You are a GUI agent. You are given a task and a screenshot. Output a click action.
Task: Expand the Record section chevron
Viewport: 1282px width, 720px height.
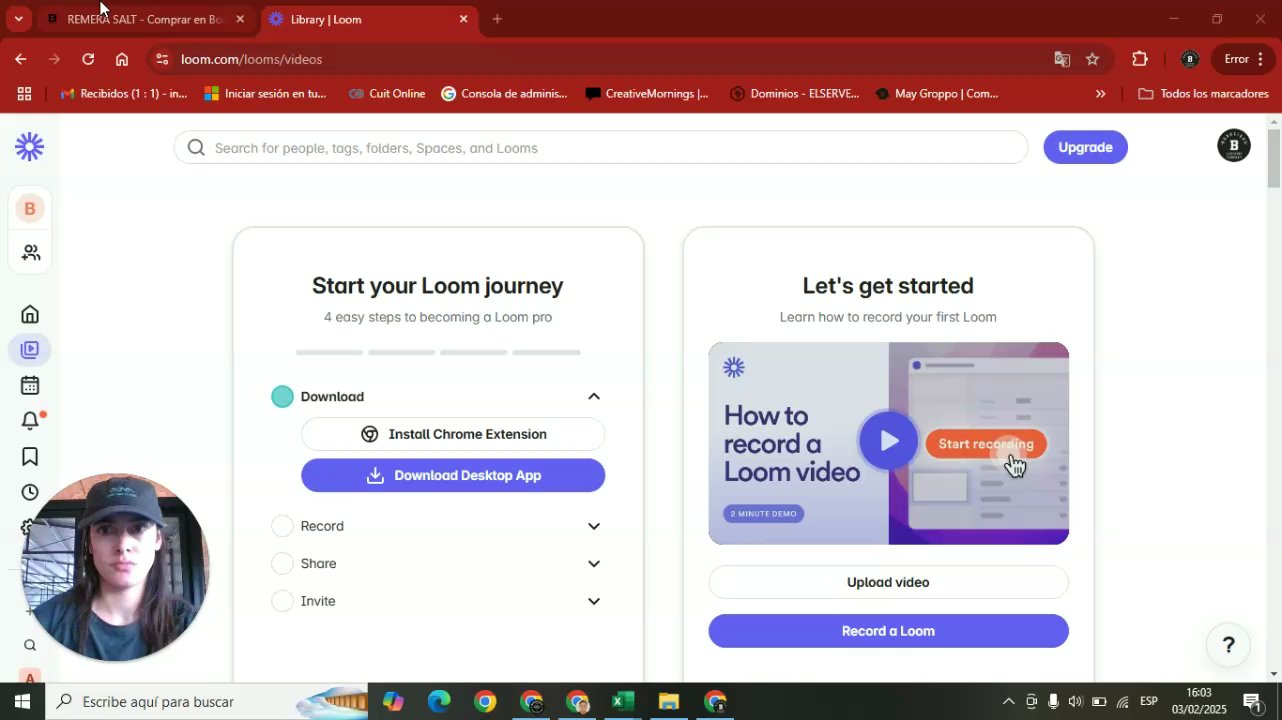coord(594,526)
